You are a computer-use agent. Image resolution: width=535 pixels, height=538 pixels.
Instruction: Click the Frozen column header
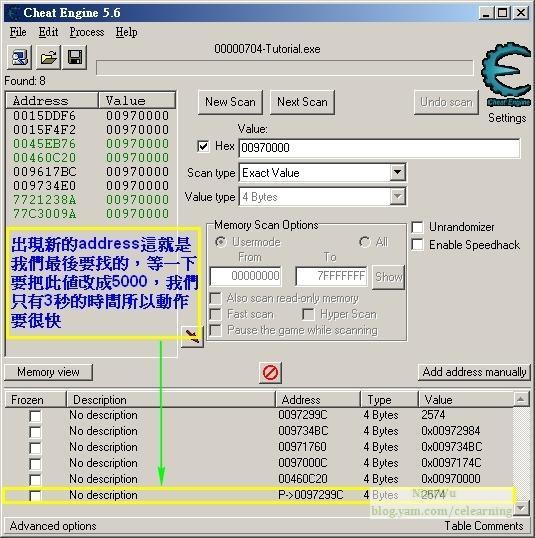click(35, 400)
